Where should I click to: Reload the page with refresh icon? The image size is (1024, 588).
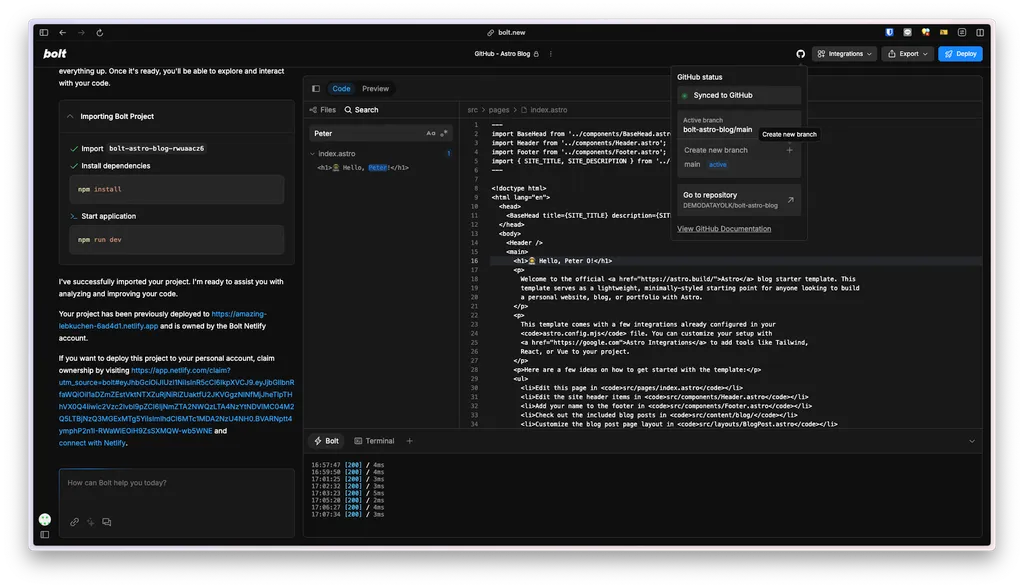[100, 33]
